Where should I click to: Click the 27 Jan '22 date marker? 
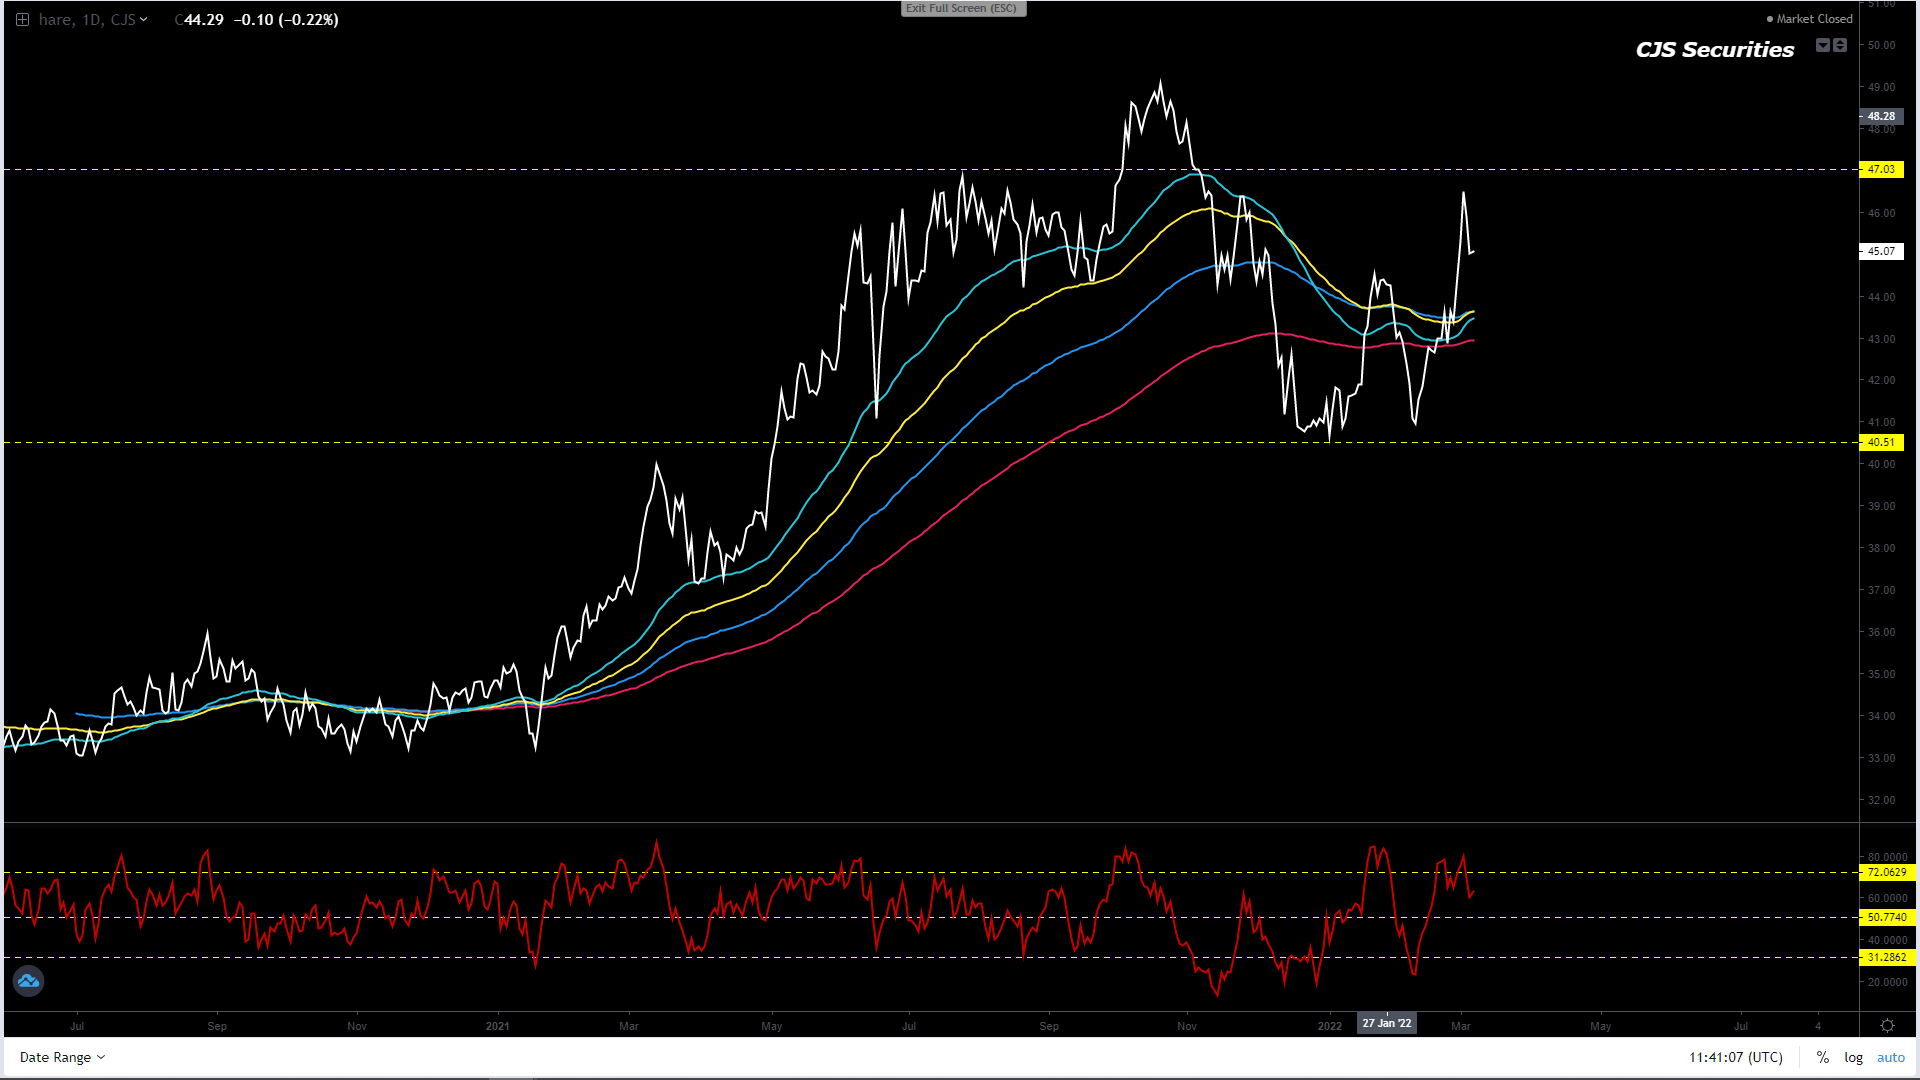click(x=1386, y=1023)
